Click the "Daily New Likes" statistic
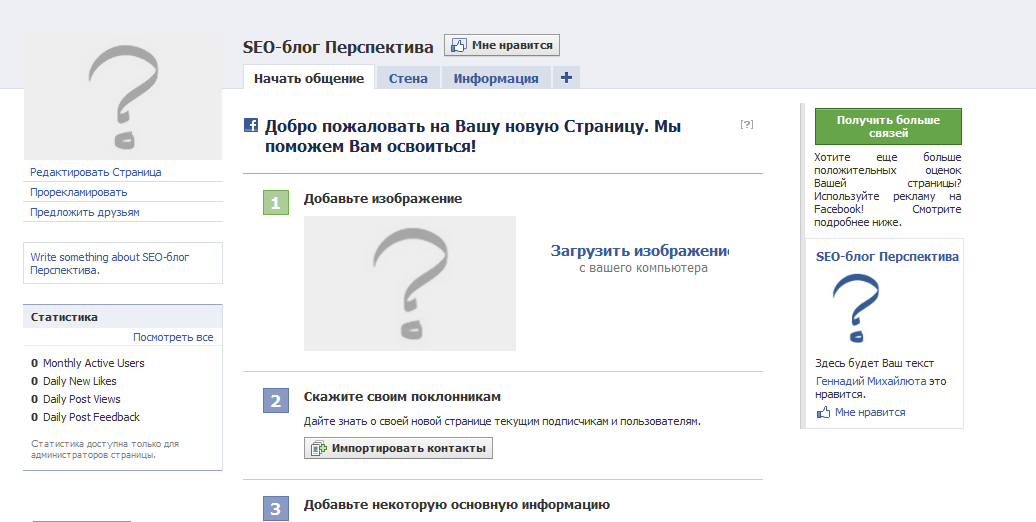This screenshot has width=1036, height=522. [x=73, y=381]
